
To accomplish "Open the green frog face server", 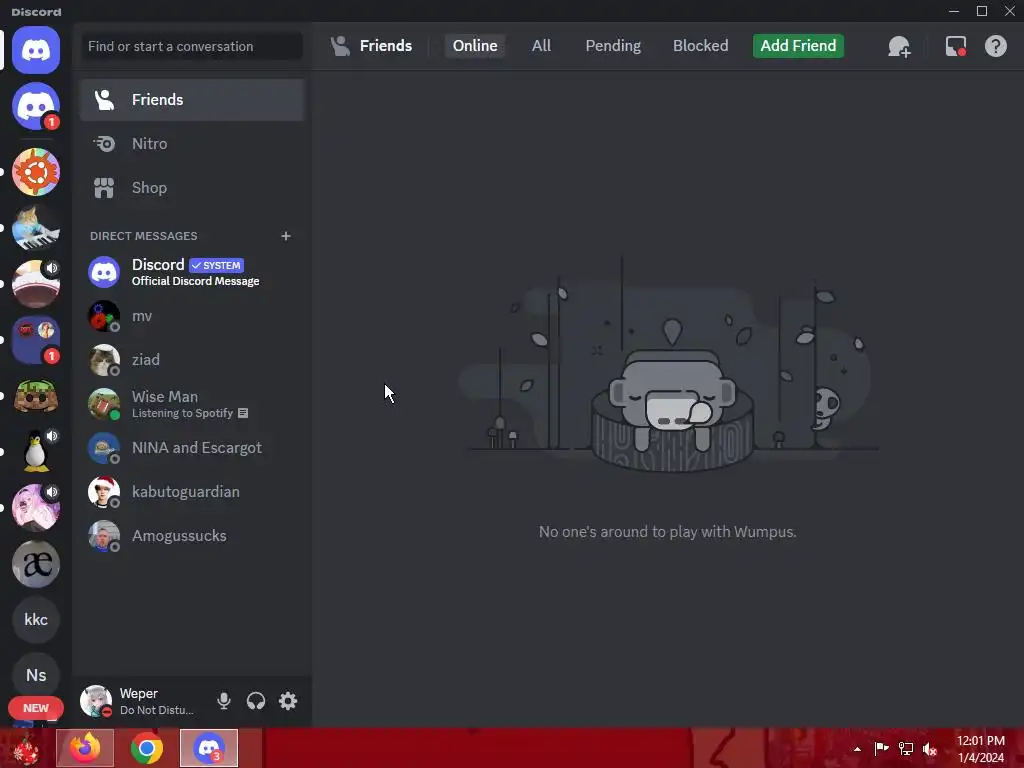I will pos(36,396).
